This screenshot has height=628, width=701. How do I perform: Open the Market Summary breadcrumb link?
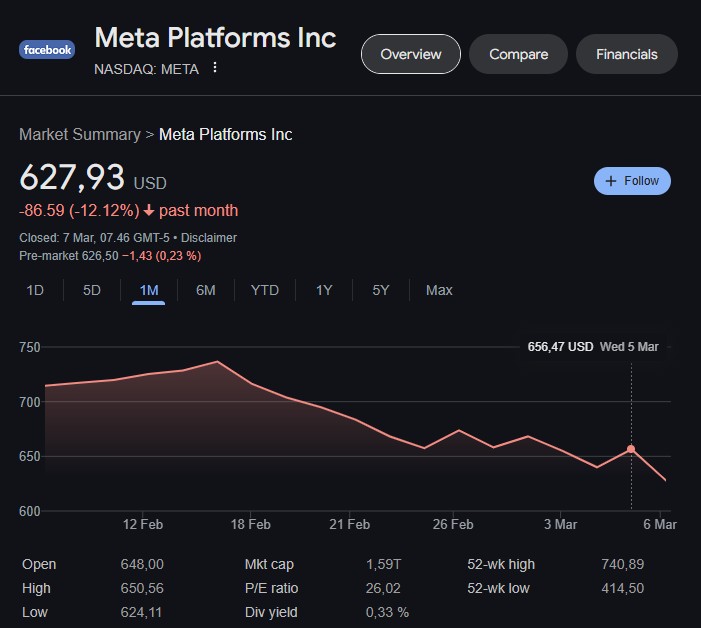pyautogui.click(x=80, y=135)
